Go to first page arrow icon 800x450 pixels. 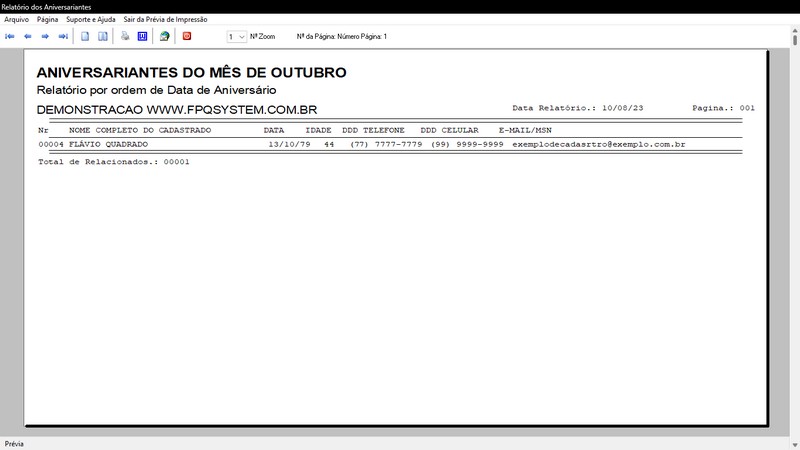(10, 36)
